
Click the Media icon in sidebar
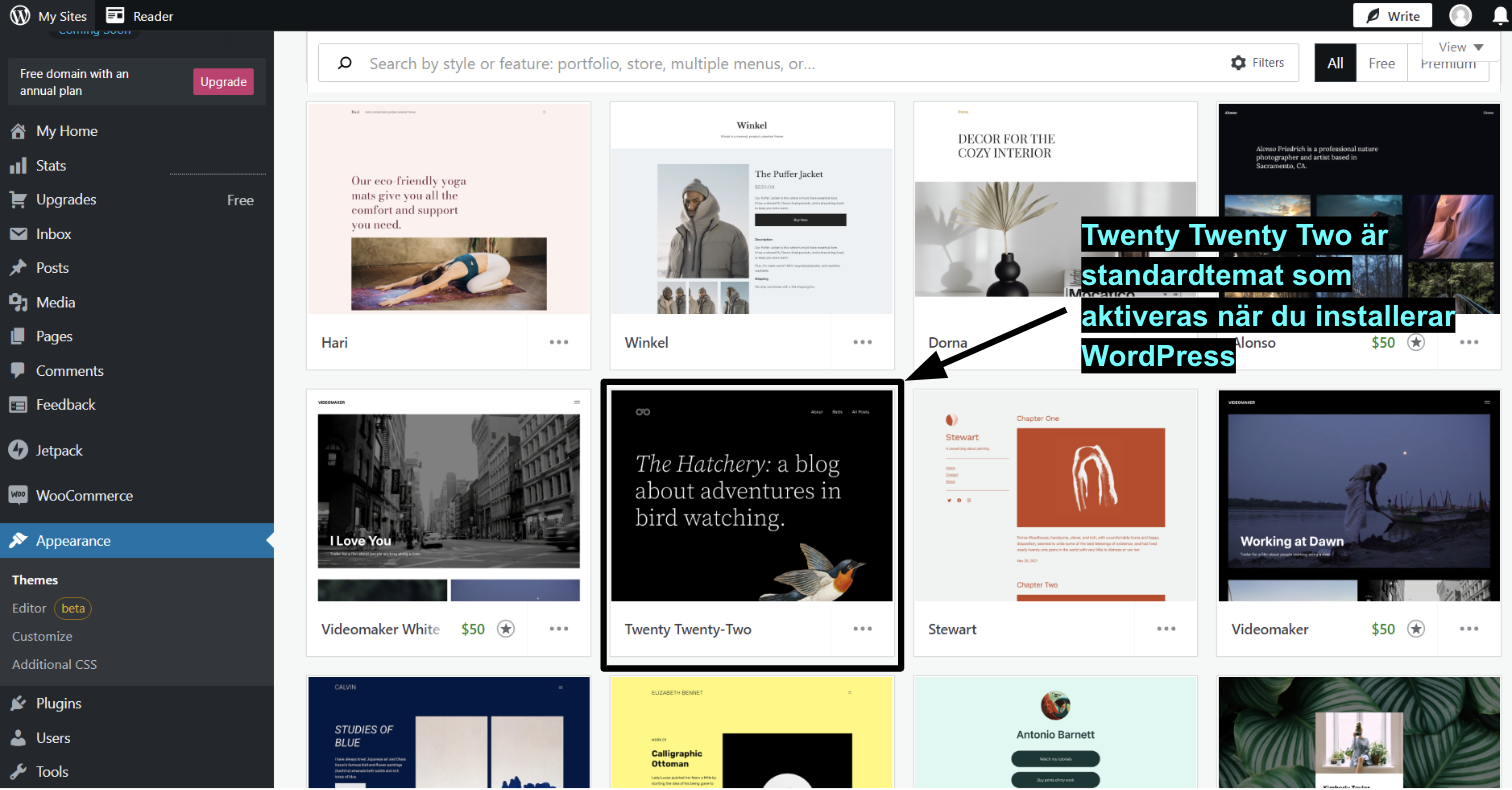18,302
